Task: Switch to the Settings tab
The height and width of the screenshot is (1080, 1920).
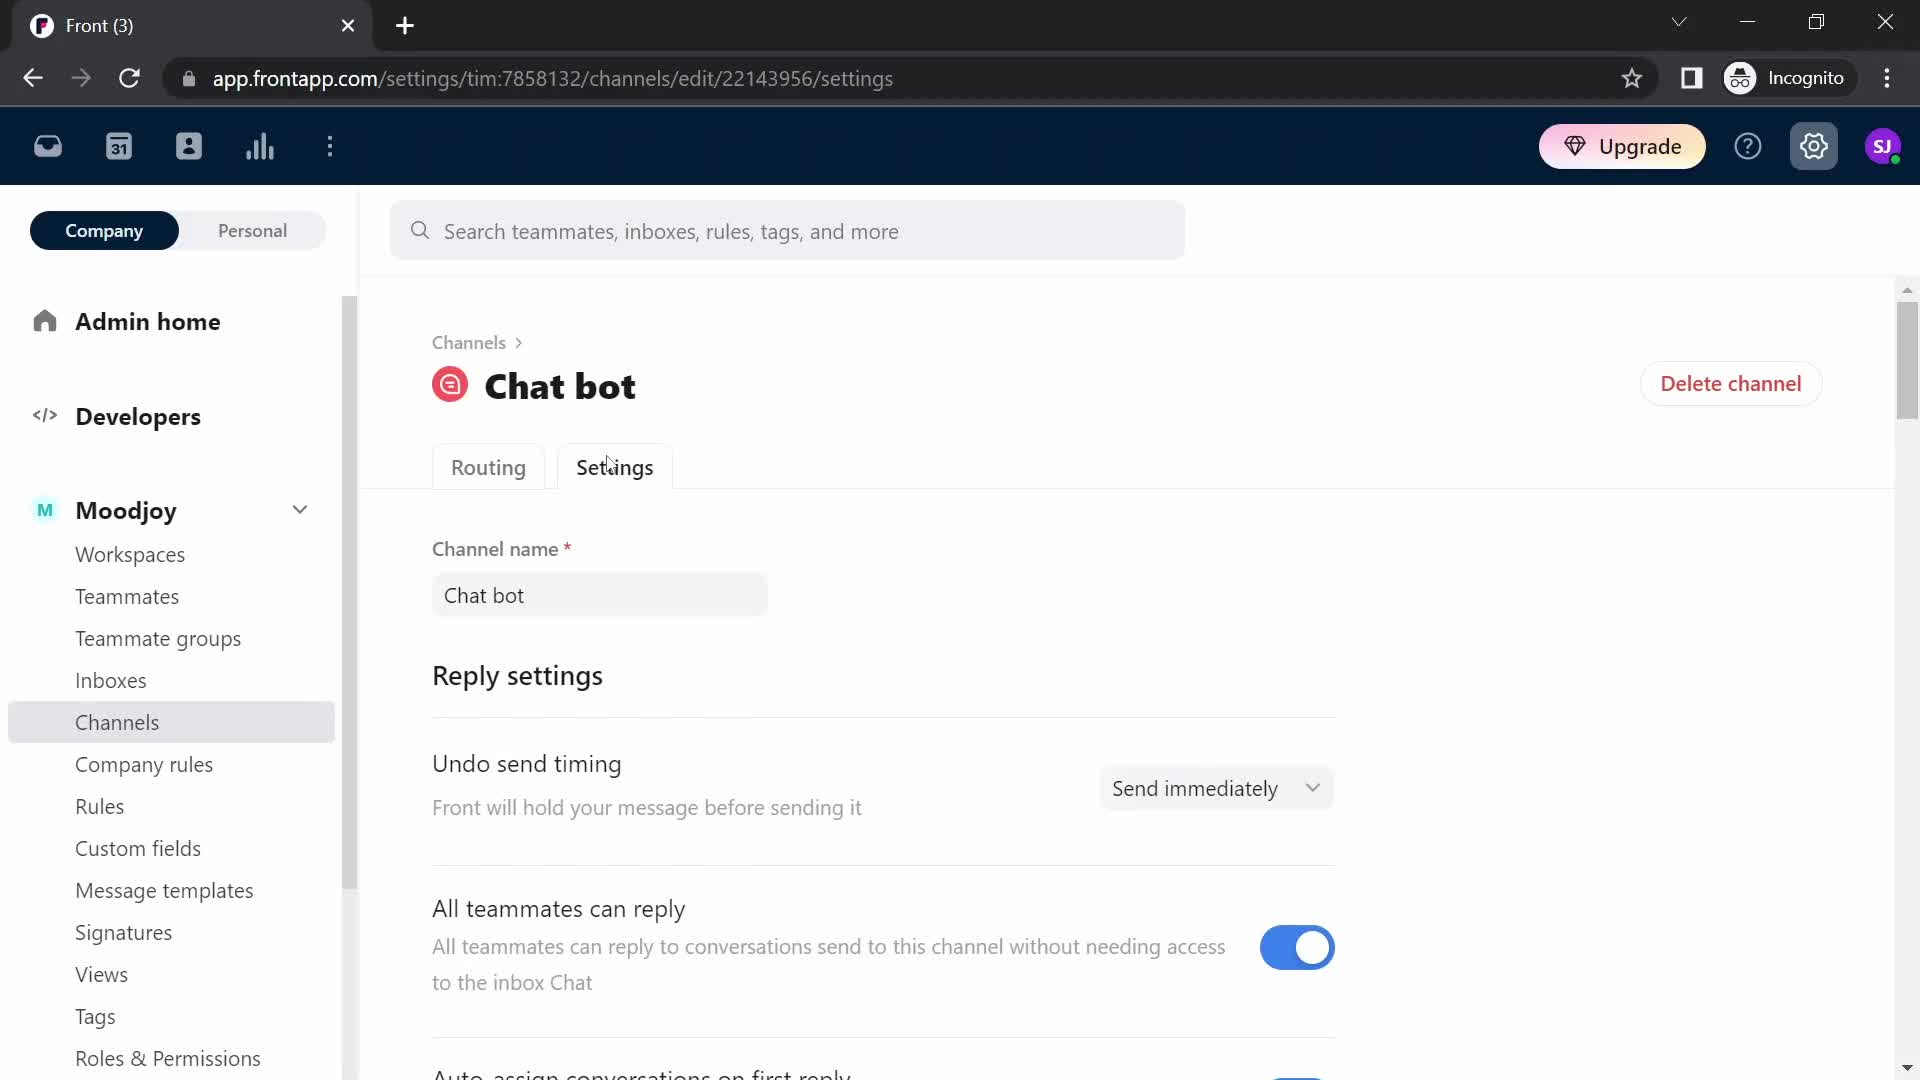Action: point(615,467)
